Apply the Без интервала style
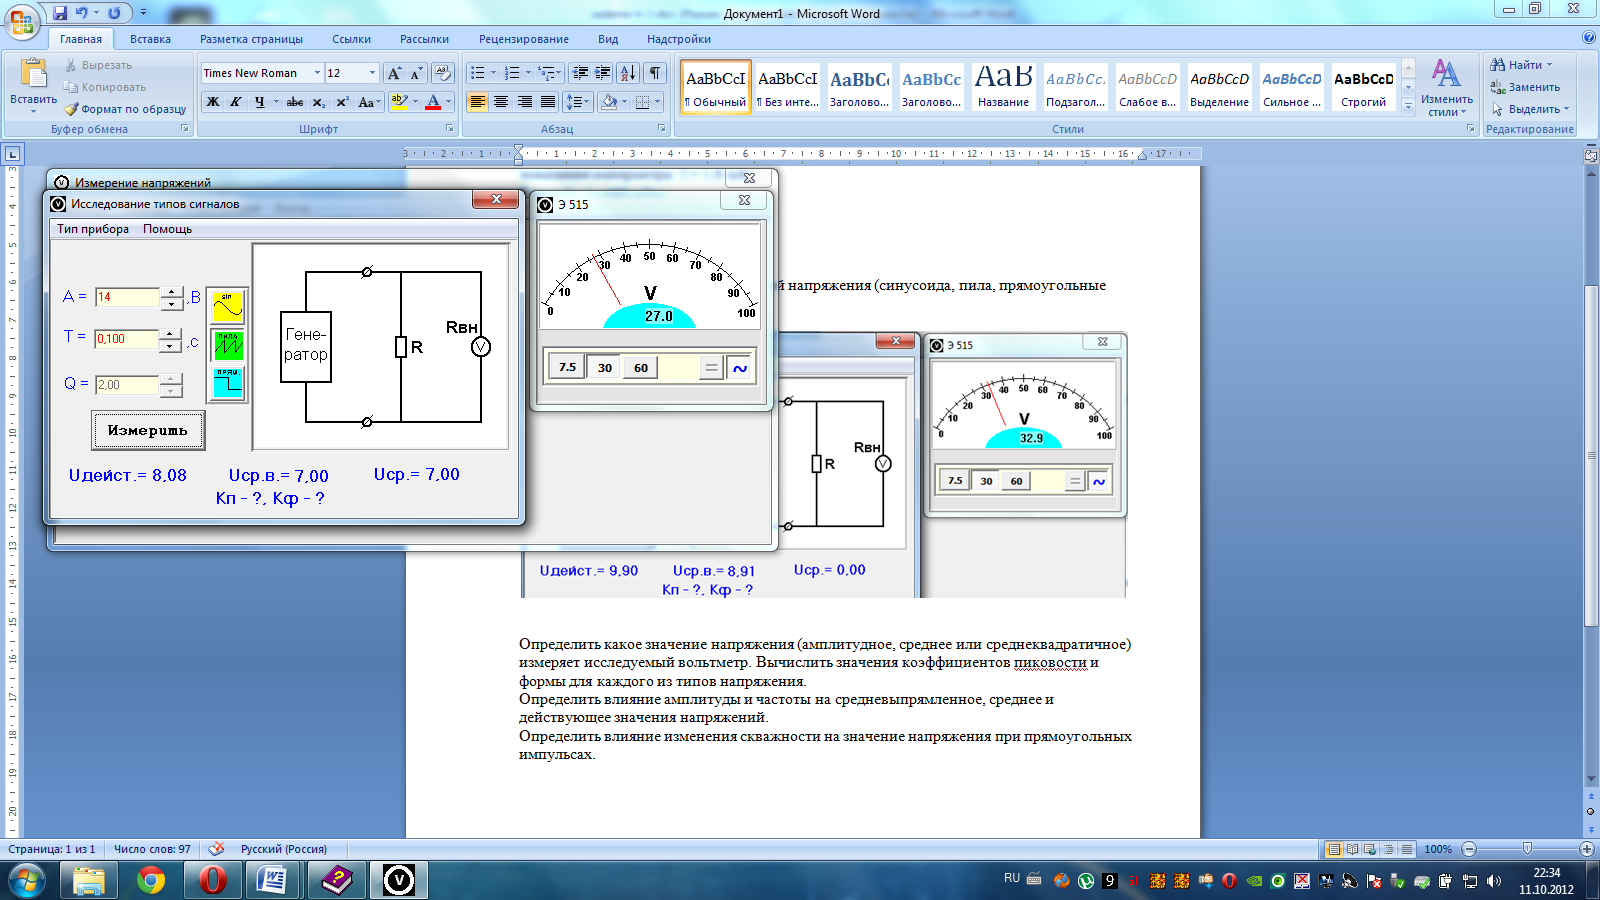This screenshot has height=900, width=1600. coord(787,86)
